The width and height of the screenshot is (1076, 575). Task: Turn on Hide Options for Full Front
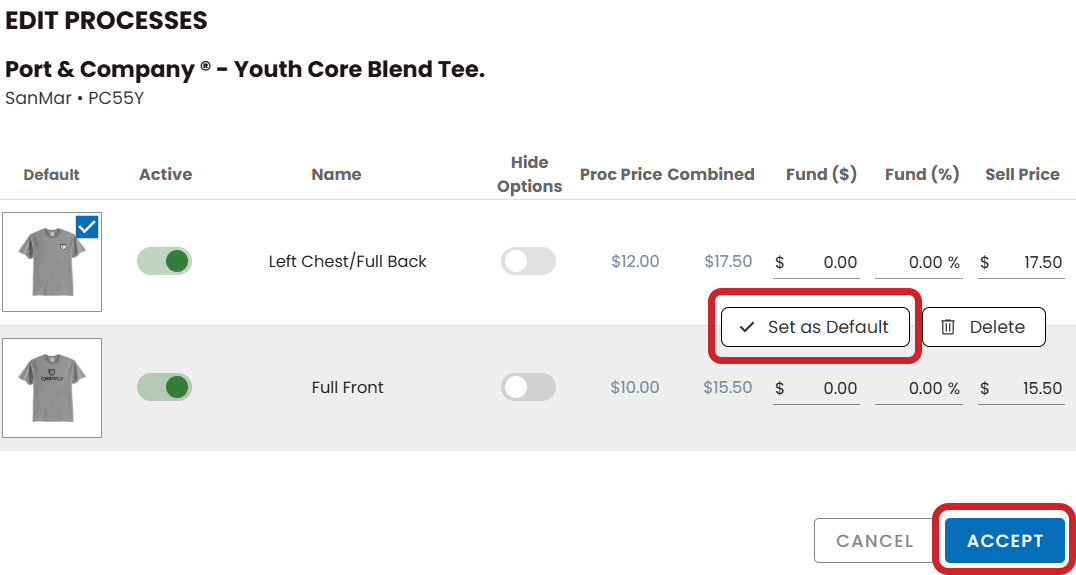[x=528, y=387]
